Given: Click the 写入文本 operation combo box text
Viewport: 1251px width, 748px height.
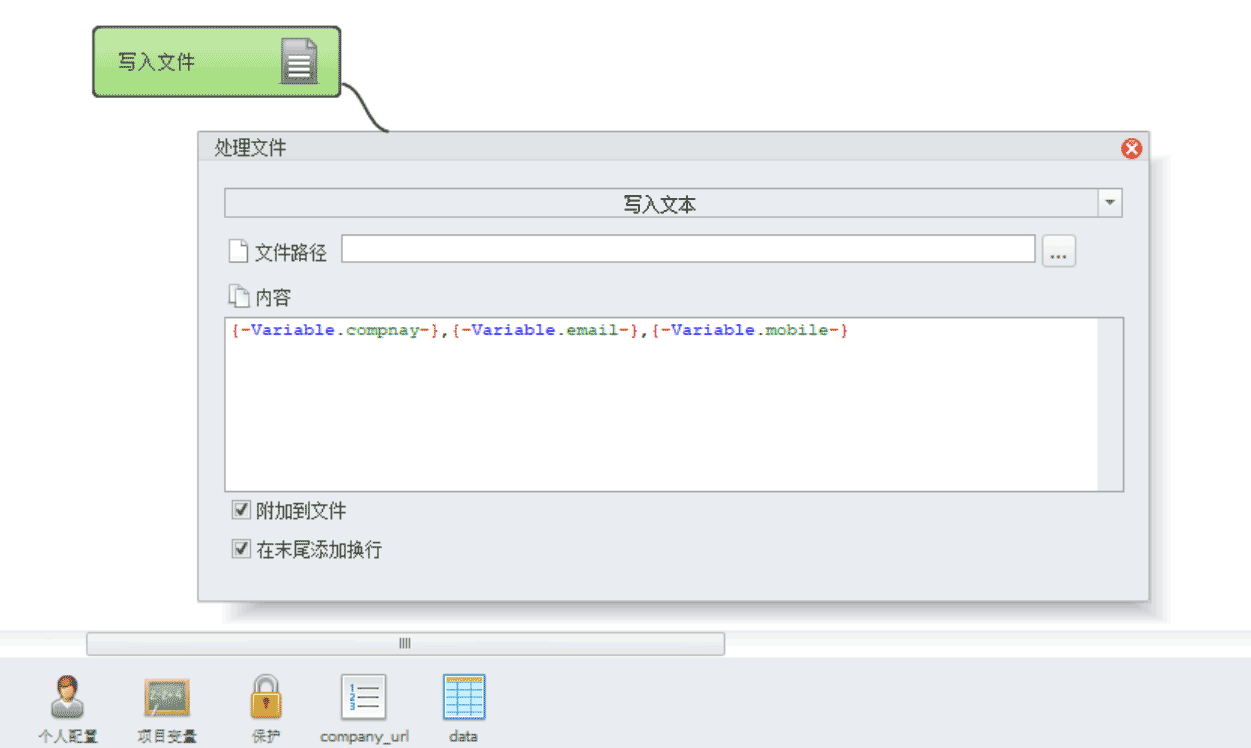Looking at the screenshot, I should click(660, 204).
